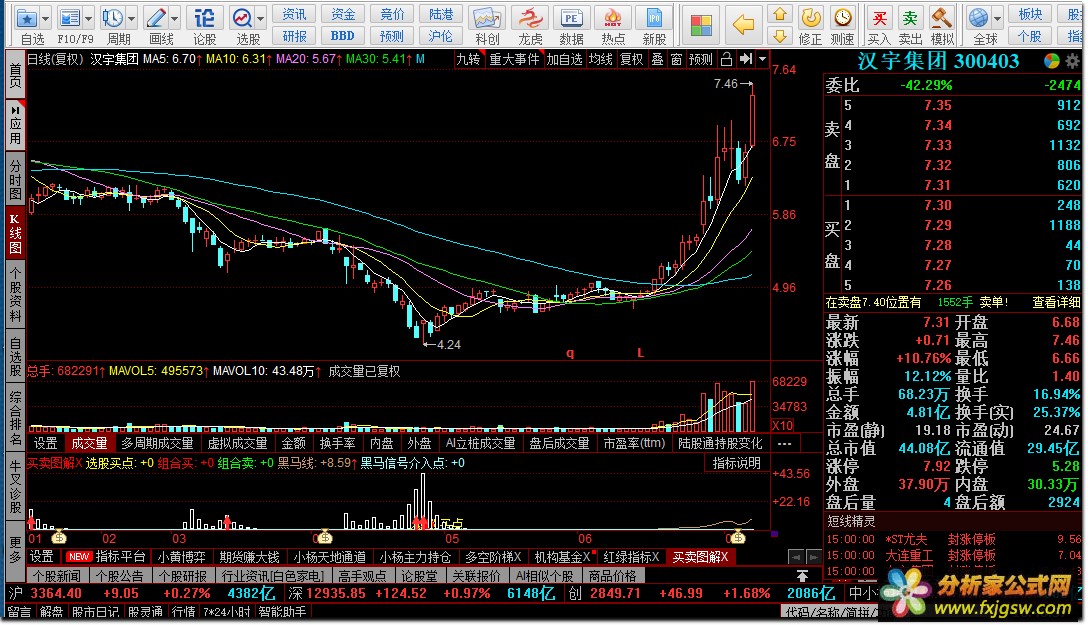Click the 周期 clock period icon
Image resolution: width=1088 pixels, height=625 pixels.
pos(112,17)
